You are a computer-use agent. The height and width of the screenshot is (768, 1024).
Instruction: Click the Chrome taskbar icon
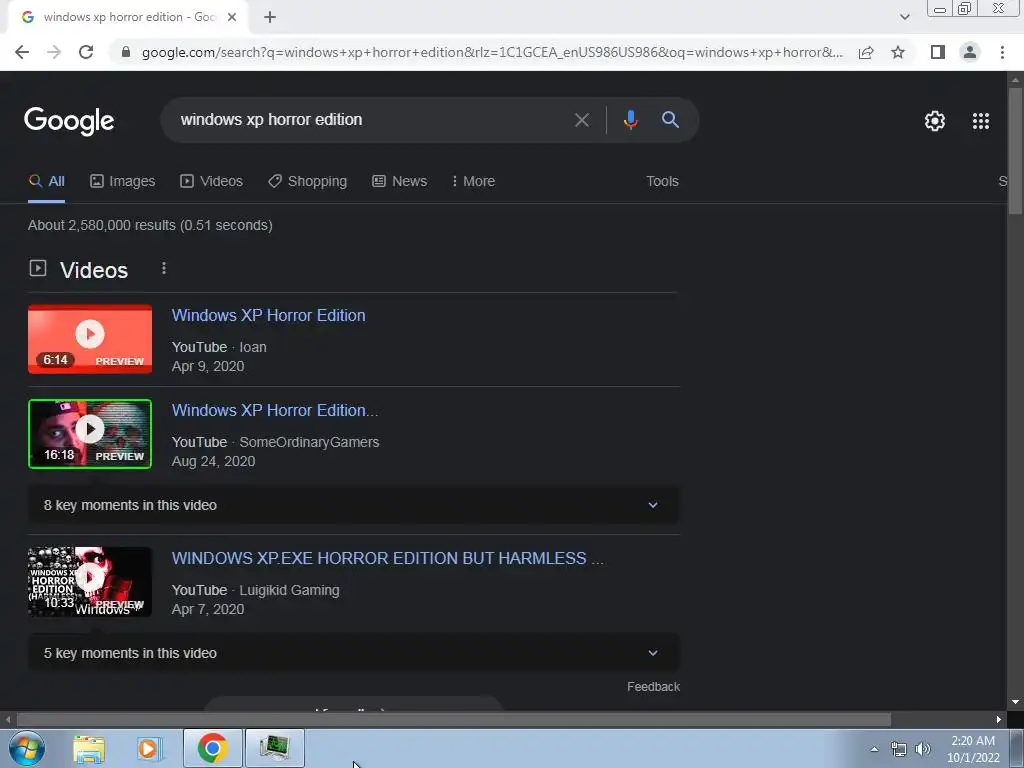pos(213,748)
